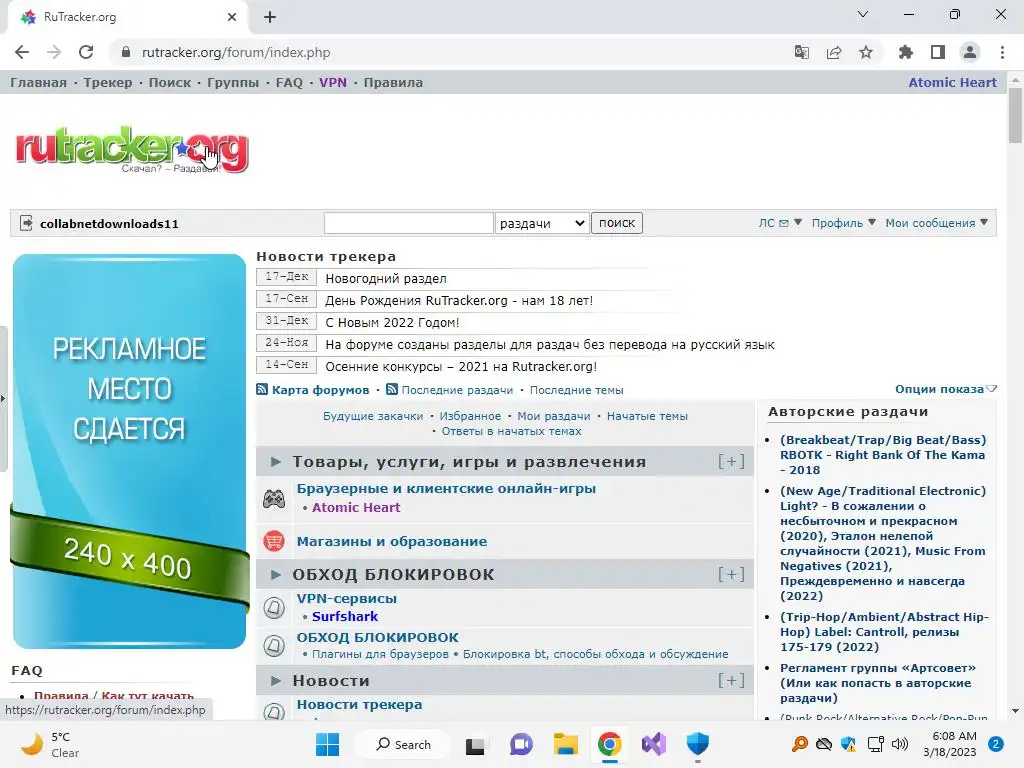Open Visual Studio from taskbar
Image resolution: width=1024 pixels, height=768 pixels.
pos(654,744)
